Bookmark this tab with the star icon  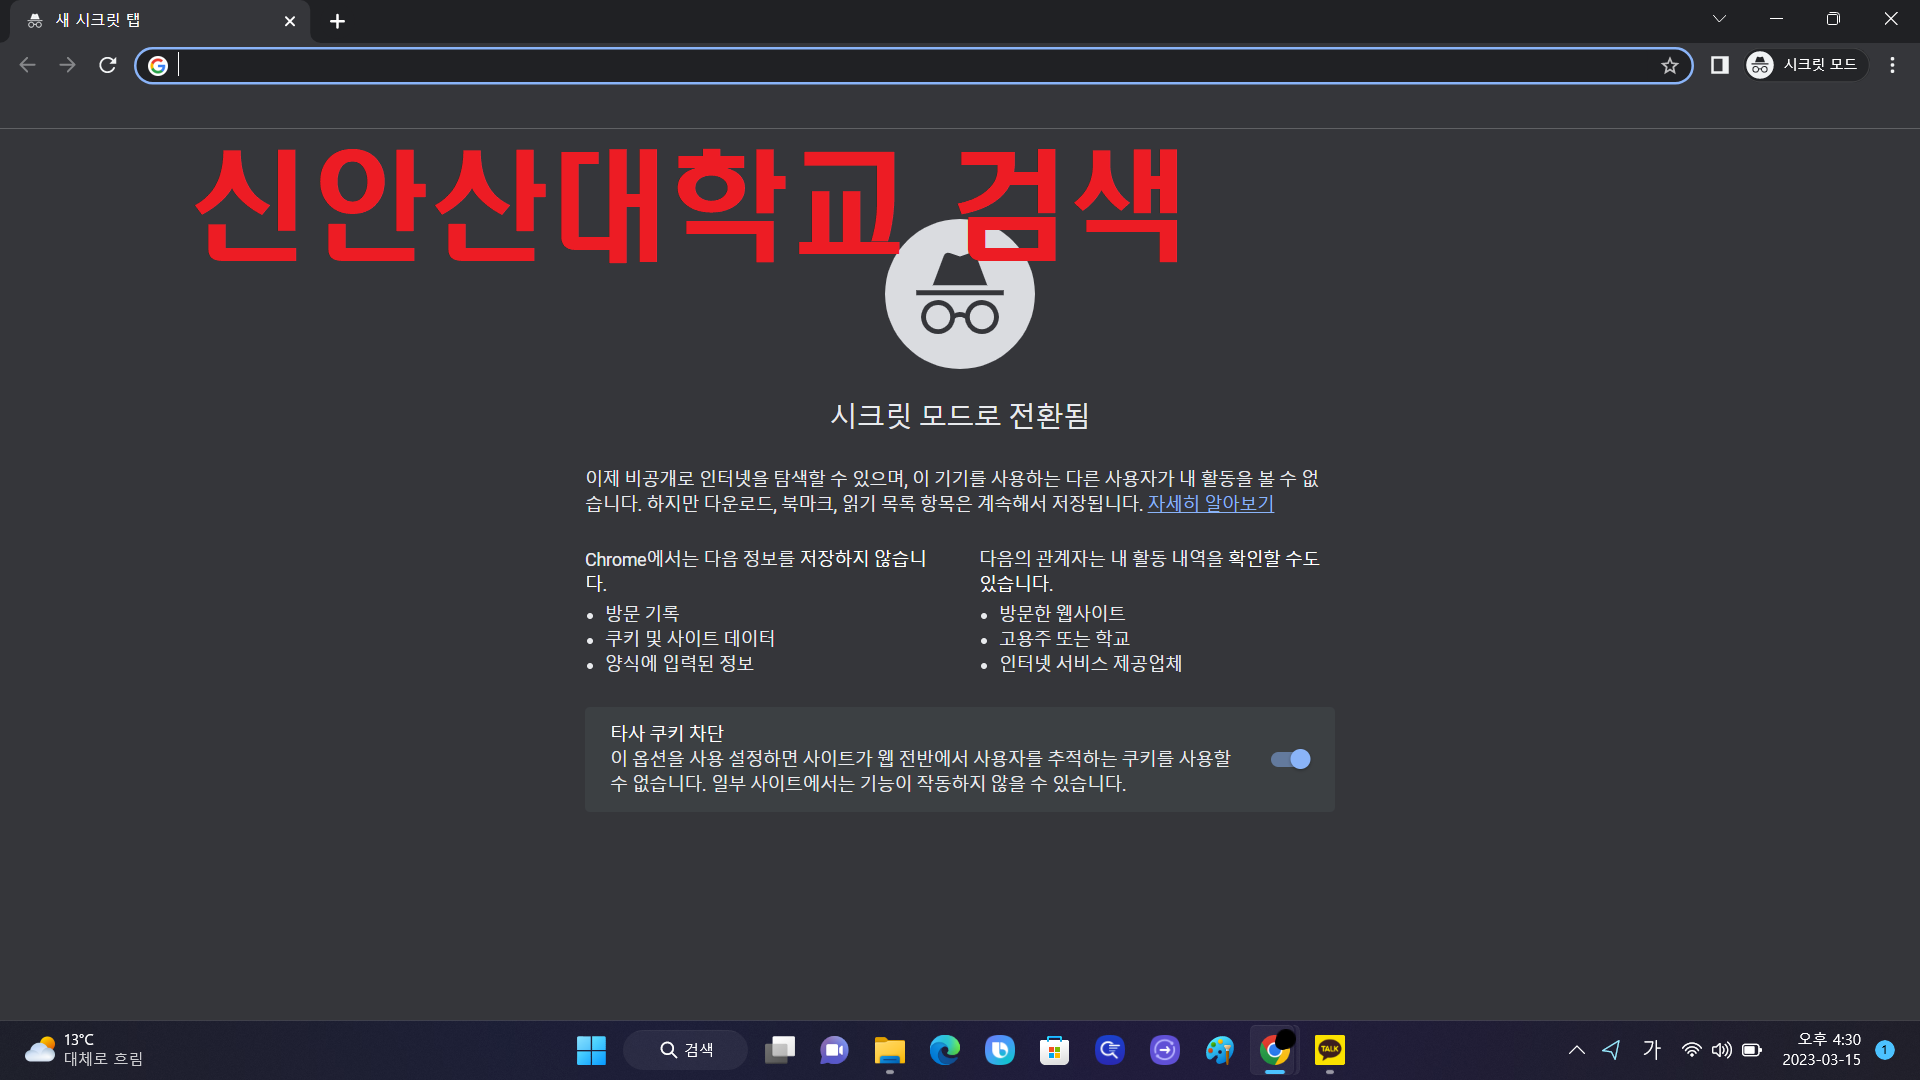tap(1669, 65)
